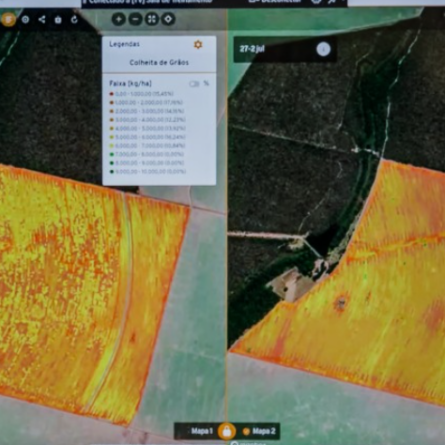Click the 27-2 jul date label
445x445 pixels.
(252, 49)
